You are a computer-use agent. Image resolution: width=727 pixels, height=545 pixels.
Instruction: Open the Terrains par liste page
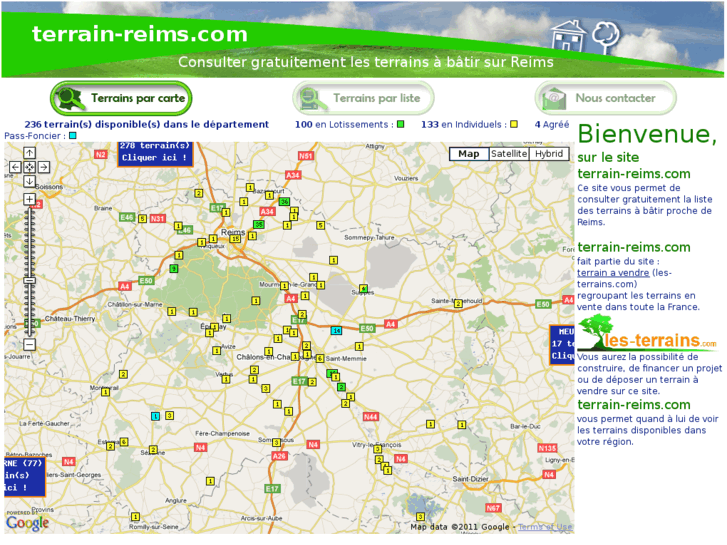coord(364,98)
